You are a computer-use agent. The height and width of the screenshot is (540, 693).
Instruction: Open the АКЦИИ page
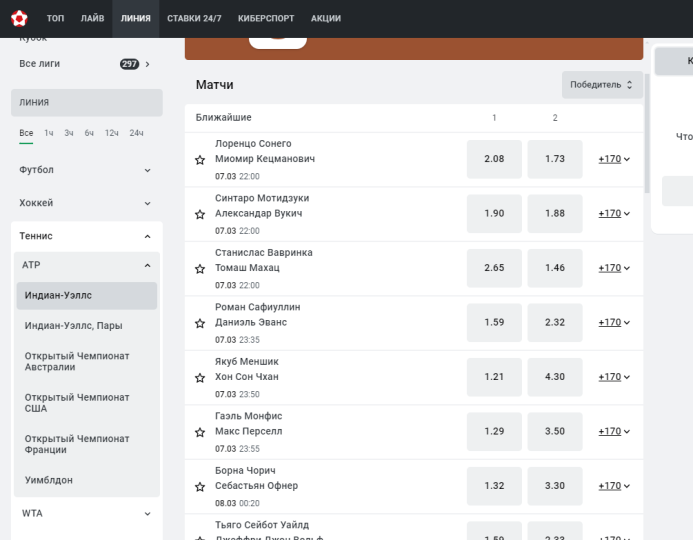(x=326, y=18)
